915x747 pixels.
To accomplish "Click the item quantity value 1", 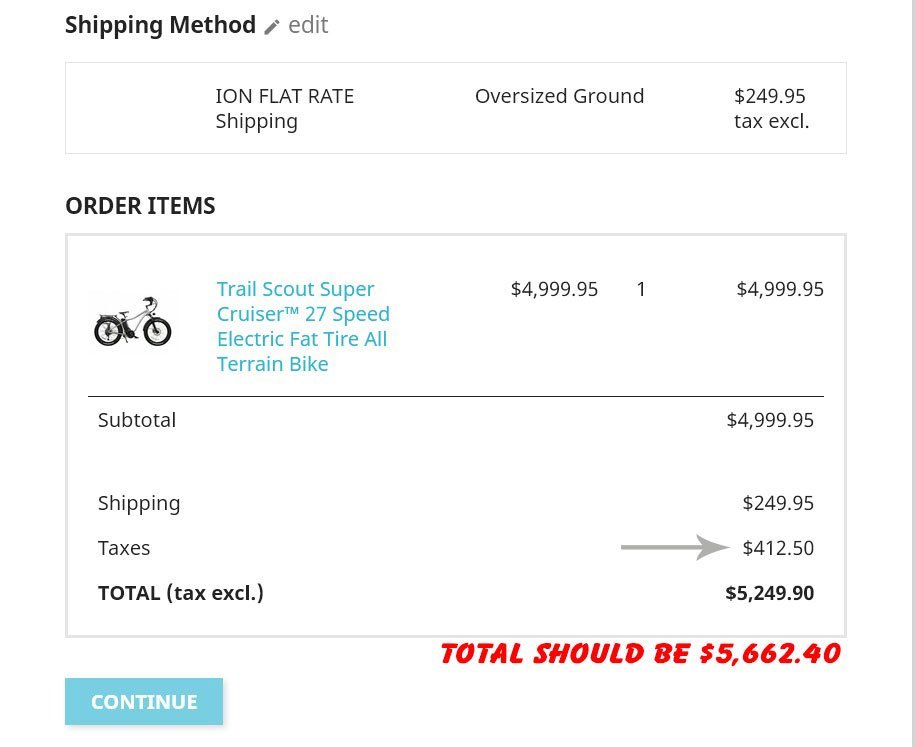I will coord(641,289).
